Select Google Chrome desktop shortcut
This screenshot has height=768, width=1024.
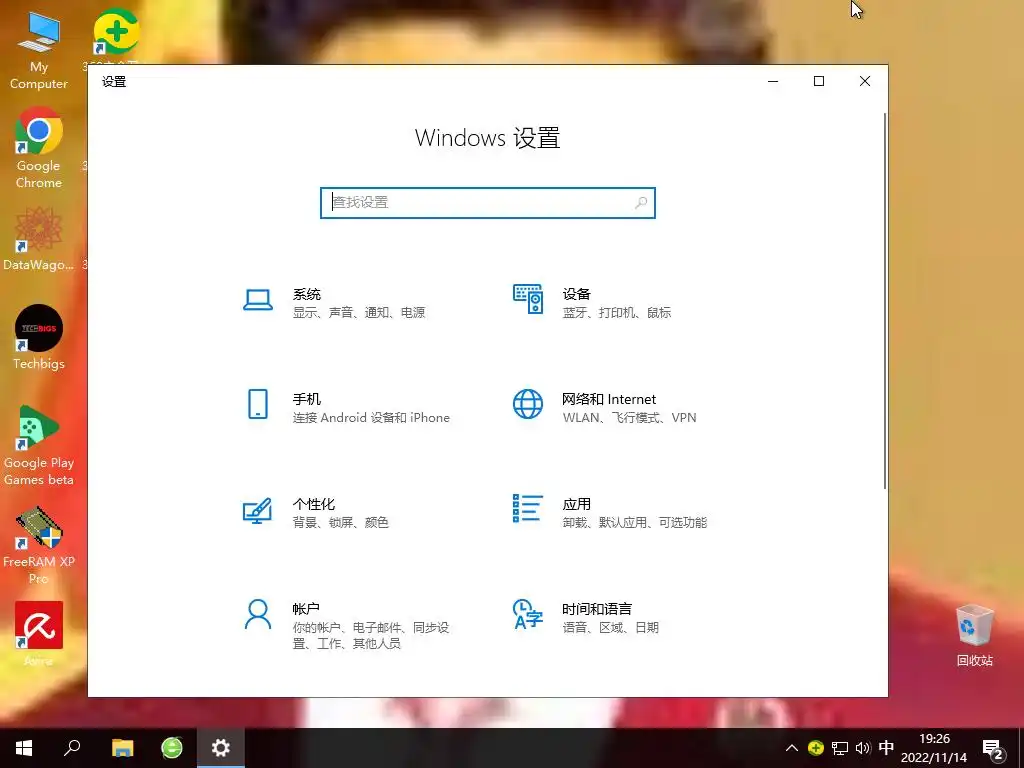39,148
